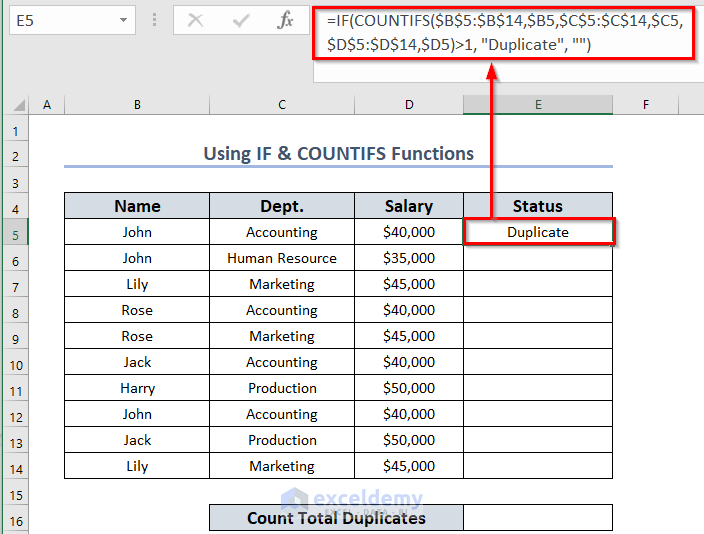Open the Insert Function fx dialog

click(285, 20)
